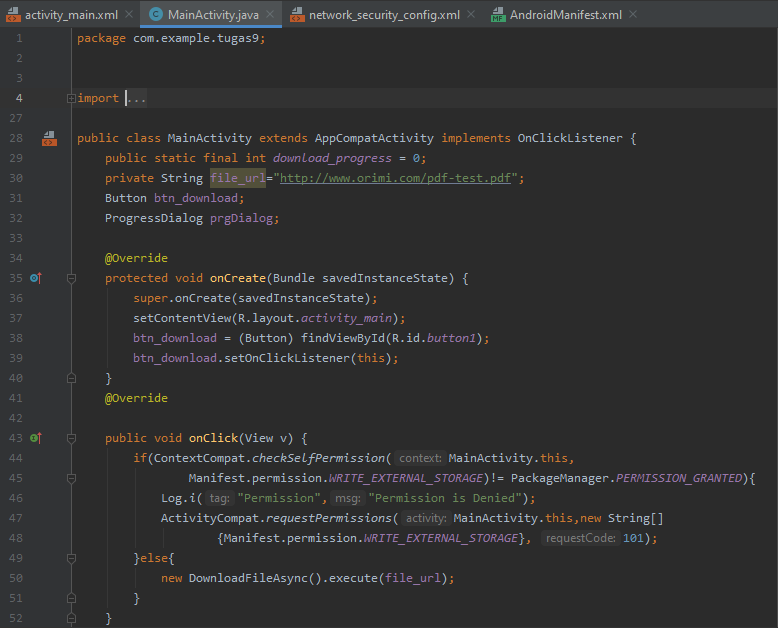This screenshot has width=778, height=628.
Task: Click the download_progress constant name
Action: click(x=332, y=158)
